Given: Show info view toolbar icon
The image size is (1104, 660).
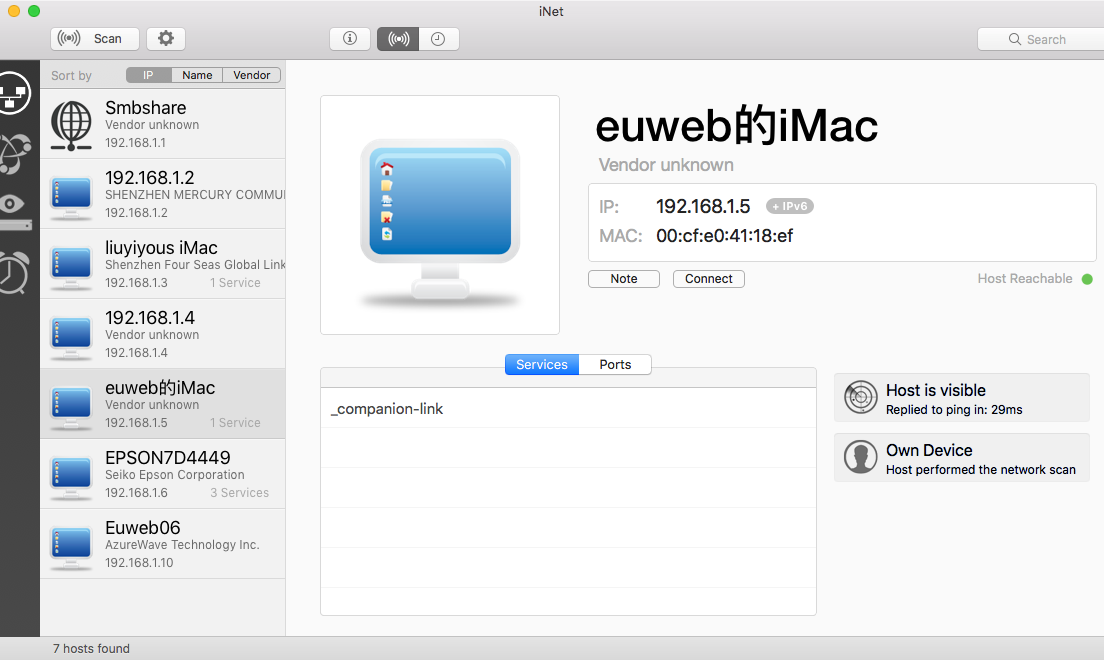Looking at the screenshot, I should [x=350, y=39].
